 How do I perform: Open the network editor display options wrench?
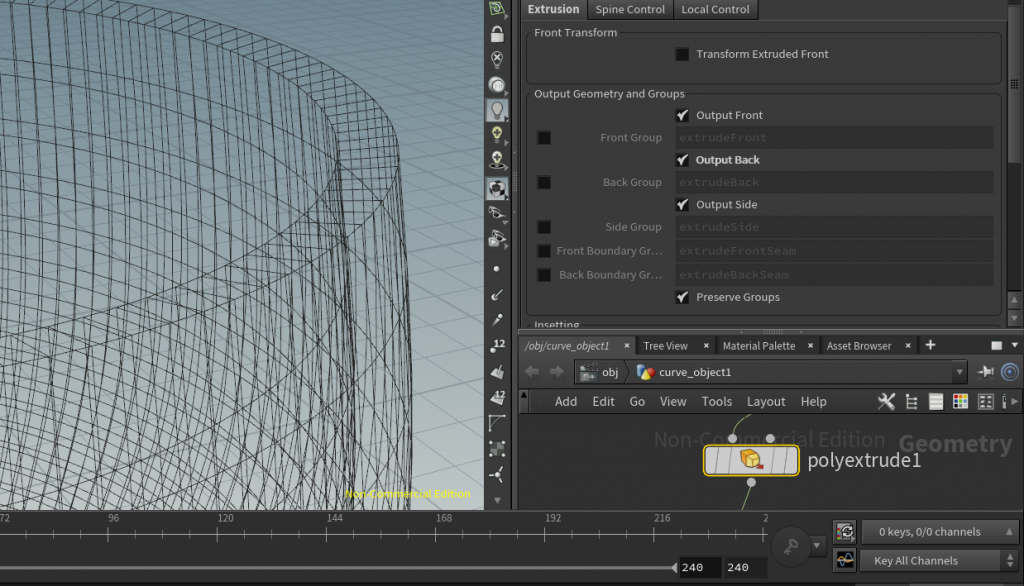(886, 401)
